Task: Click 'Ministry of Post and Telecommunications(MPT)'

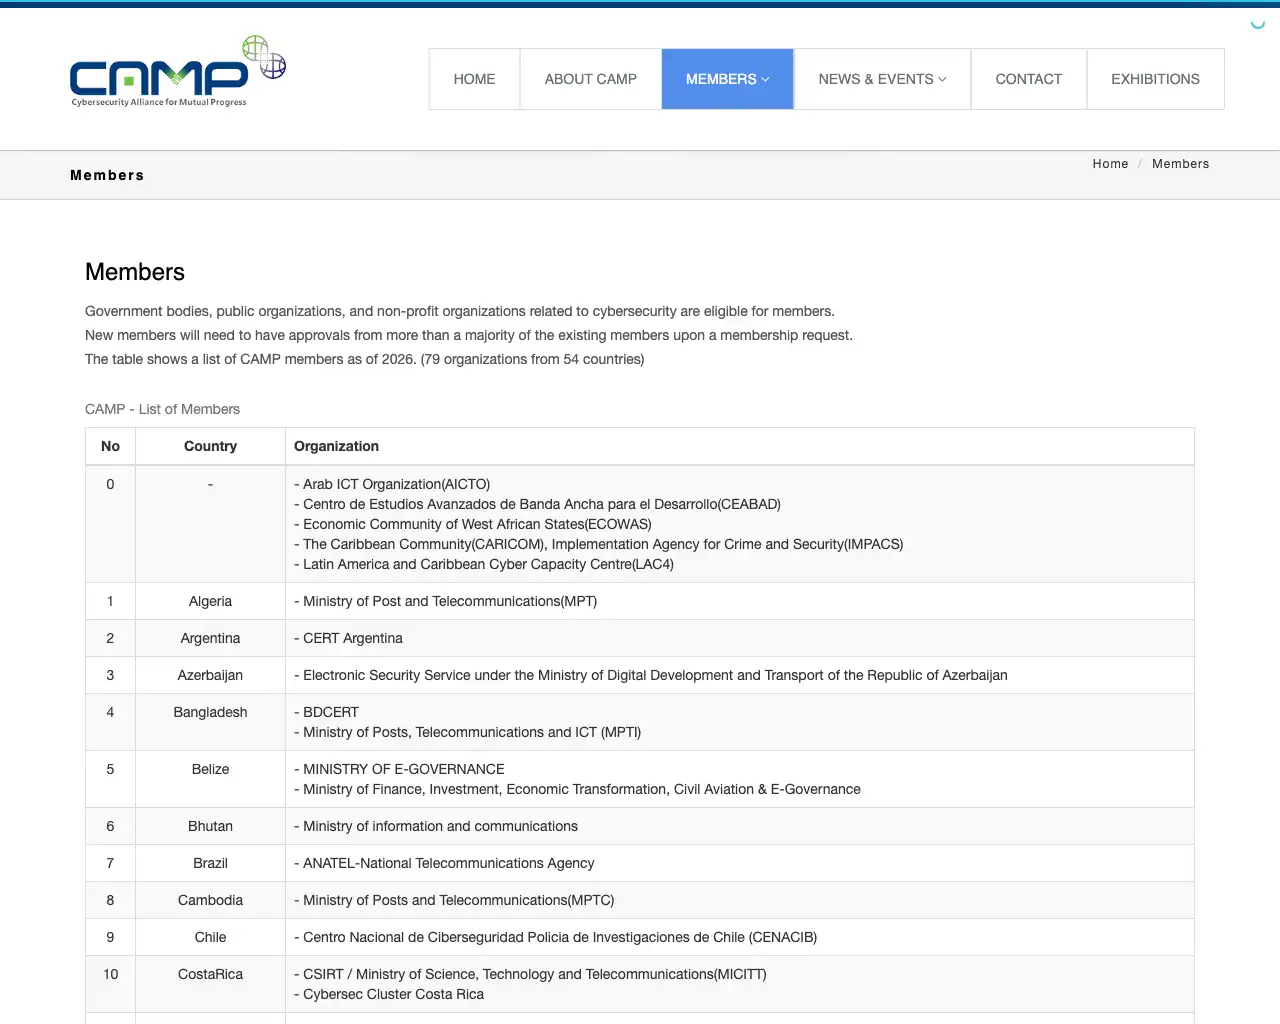Action: (x=445, y=601)
